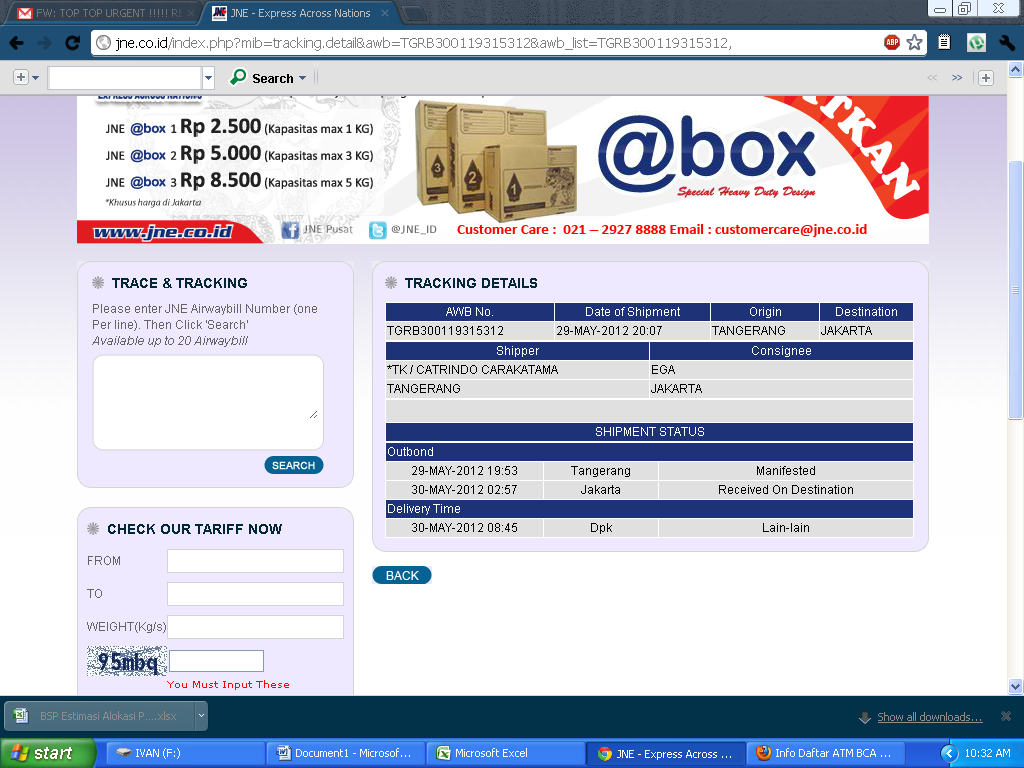
Task: Close the downloads bar with the X
Action: pyautogui.click(x=1006, y=716)
